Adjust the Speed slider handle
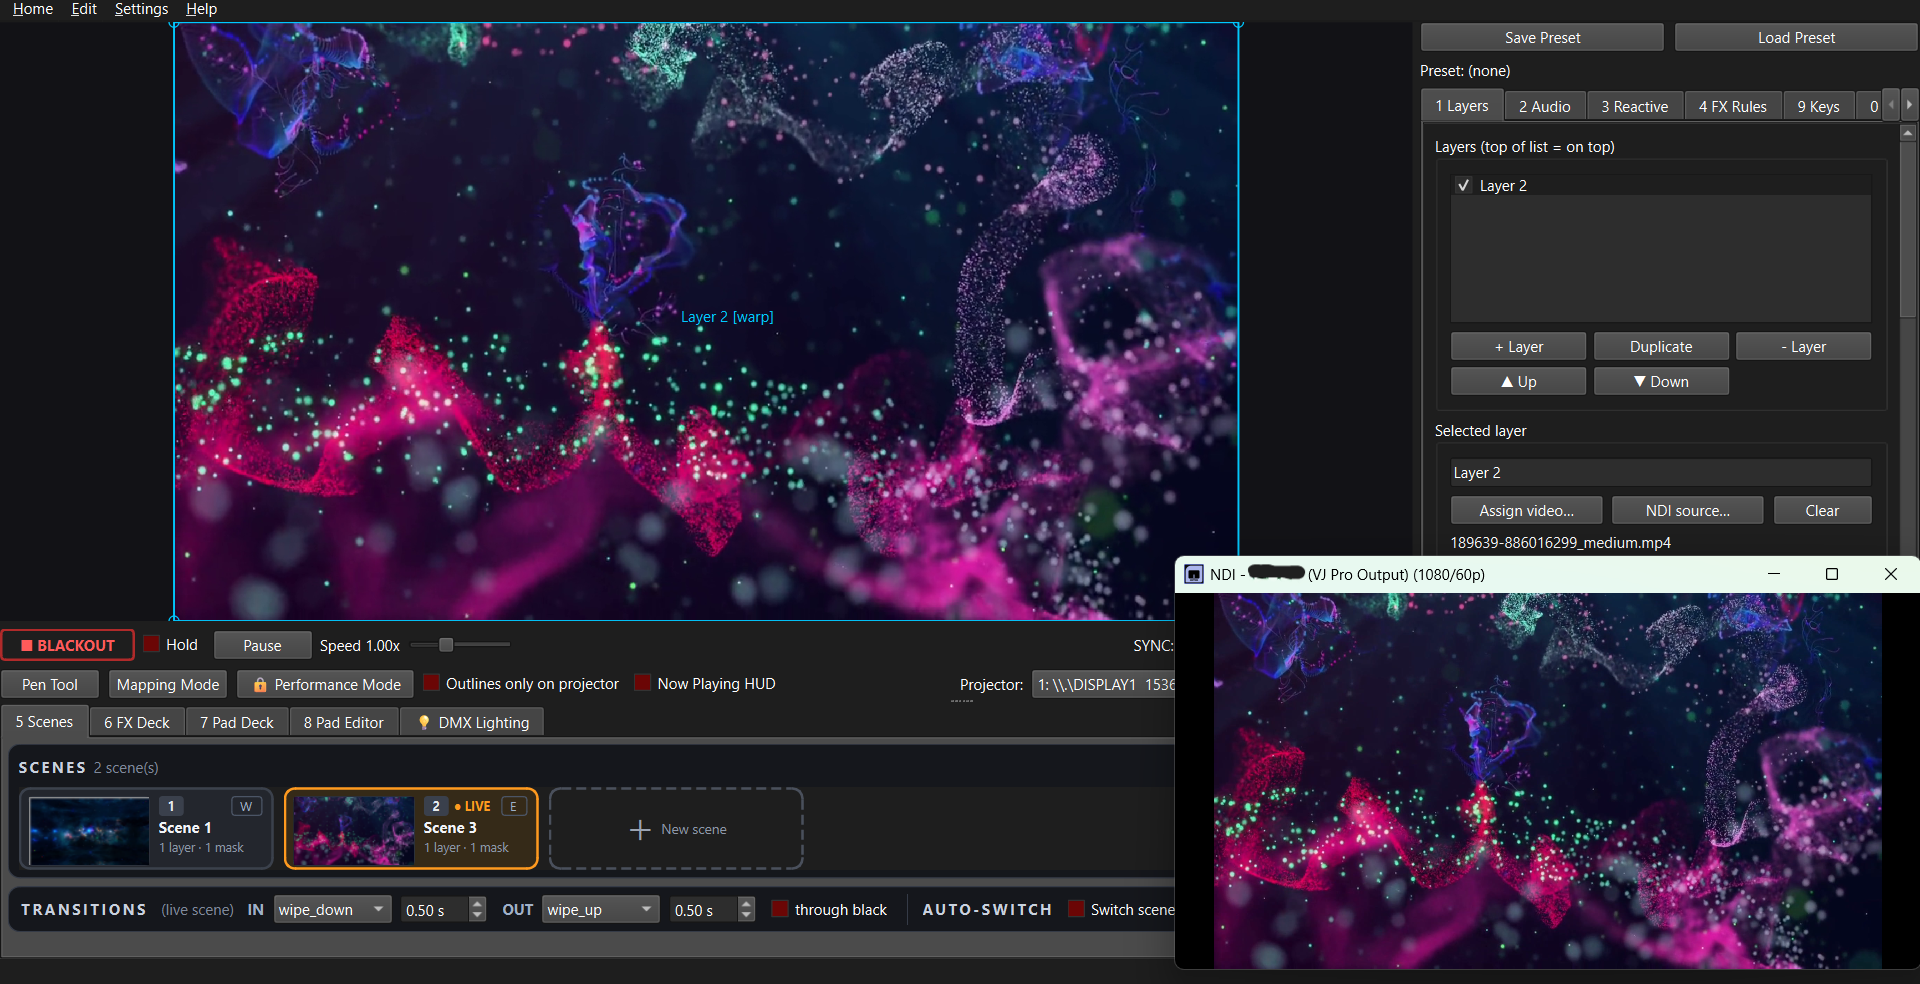Screen dimensions: 1920x984 point(446,645)
